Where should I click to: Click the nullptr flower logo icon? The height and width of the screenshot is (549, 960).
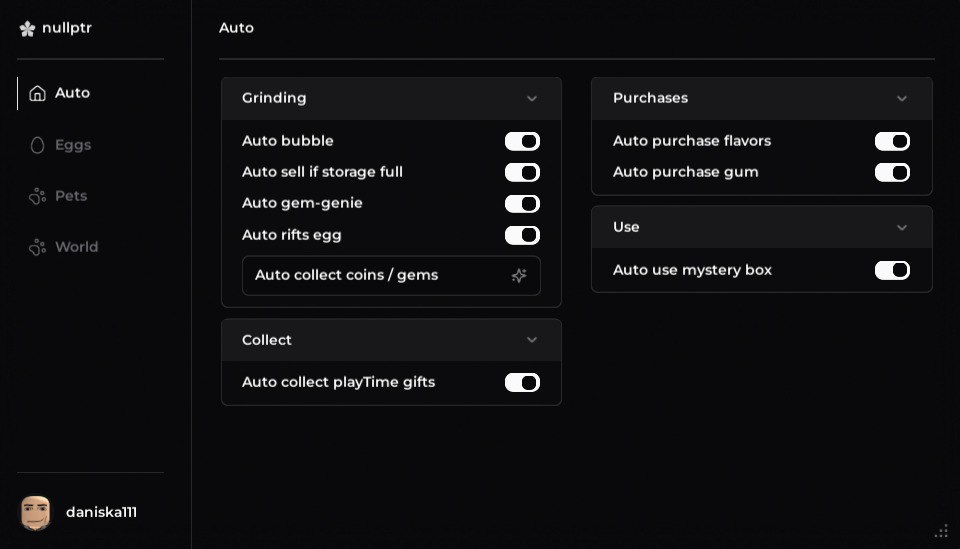27,29
